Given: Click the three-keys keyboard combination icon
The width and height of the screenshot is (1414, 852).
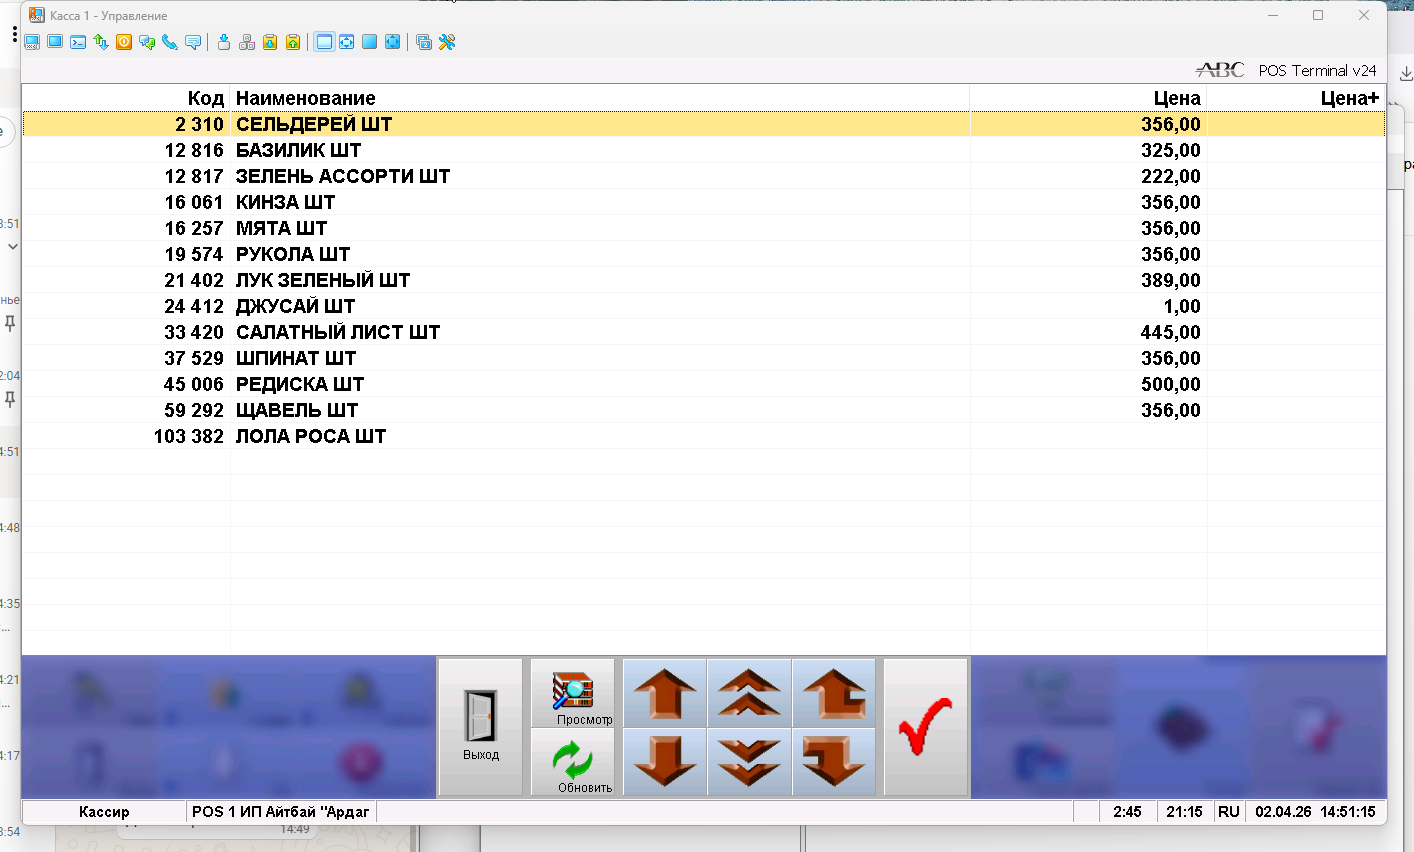Looking at the screenshot, I should (247, 42).
